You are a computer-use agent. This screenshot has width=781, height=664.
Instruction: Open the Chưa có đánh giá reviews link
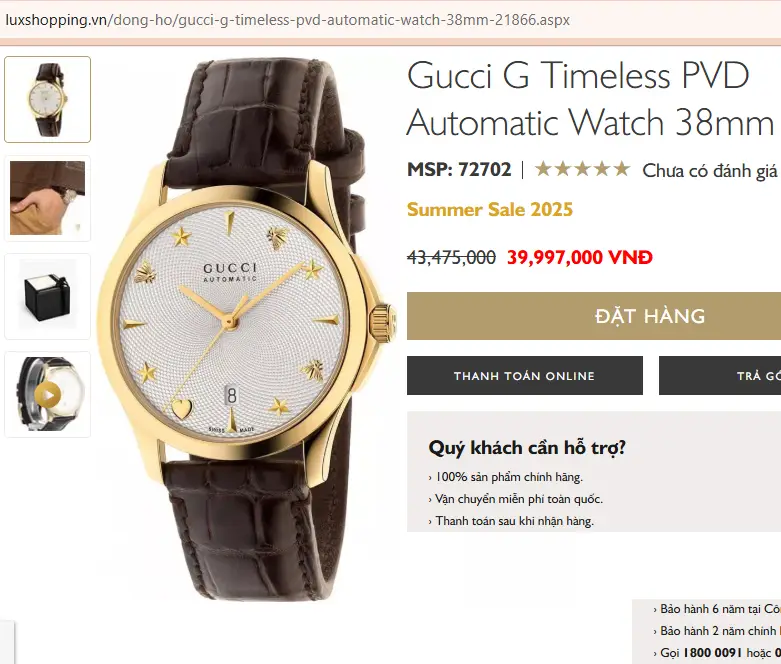(x=710, y=170)
